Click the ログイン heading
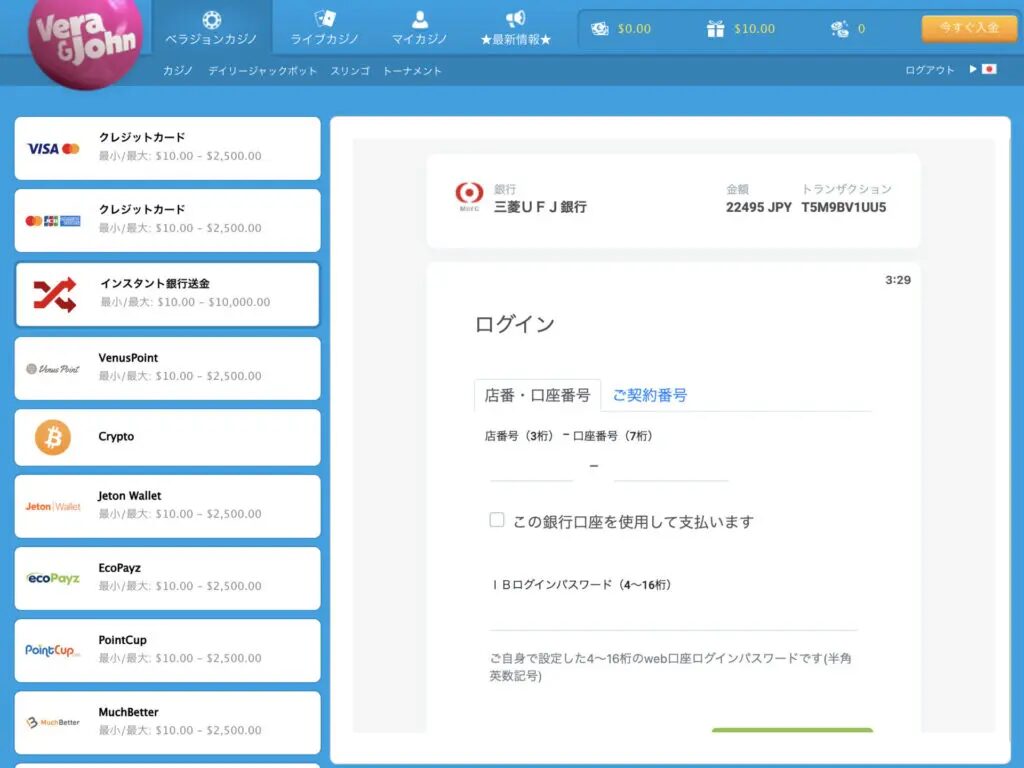 [x=515, y=324]
